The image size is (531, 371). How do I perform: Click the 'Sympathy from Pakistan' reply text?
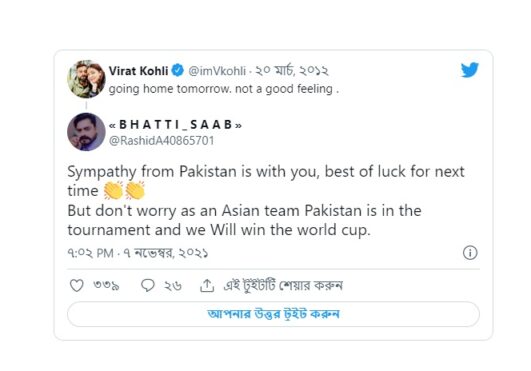tap(266, 200)
